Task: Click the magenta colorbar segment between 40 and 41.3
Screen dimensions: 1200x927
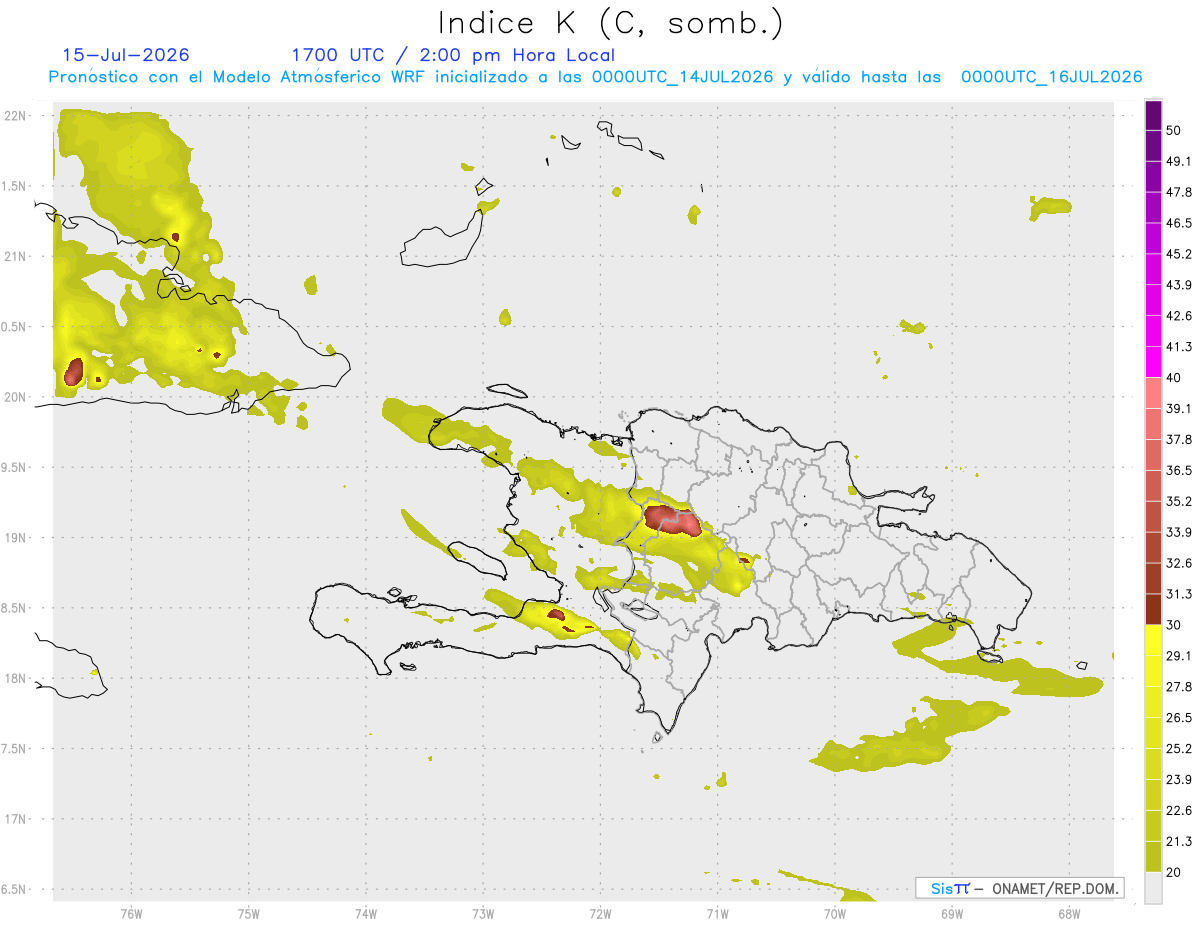Action: tap(1154, 362)
